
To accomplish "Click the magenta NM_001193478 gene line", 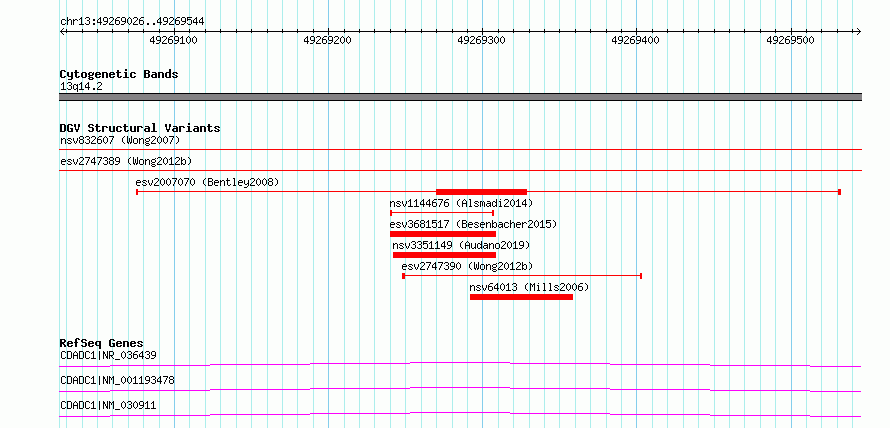I will (x=461, y=389).
